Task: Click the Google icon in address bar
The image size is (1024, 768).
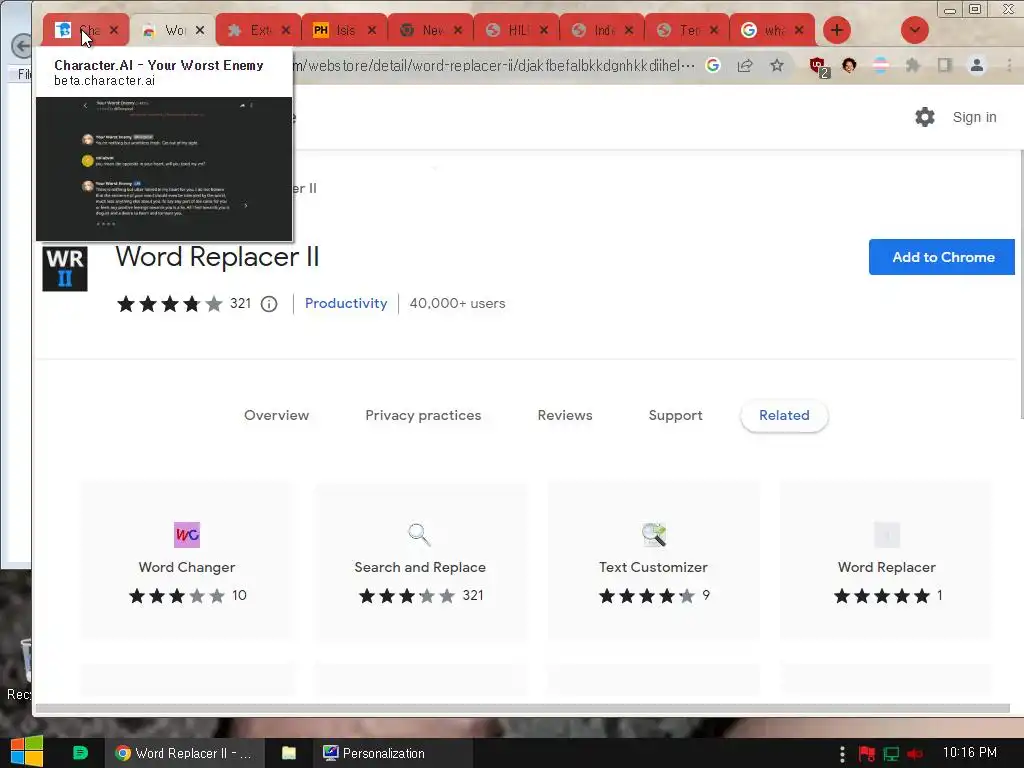Action: click(713, 65)
